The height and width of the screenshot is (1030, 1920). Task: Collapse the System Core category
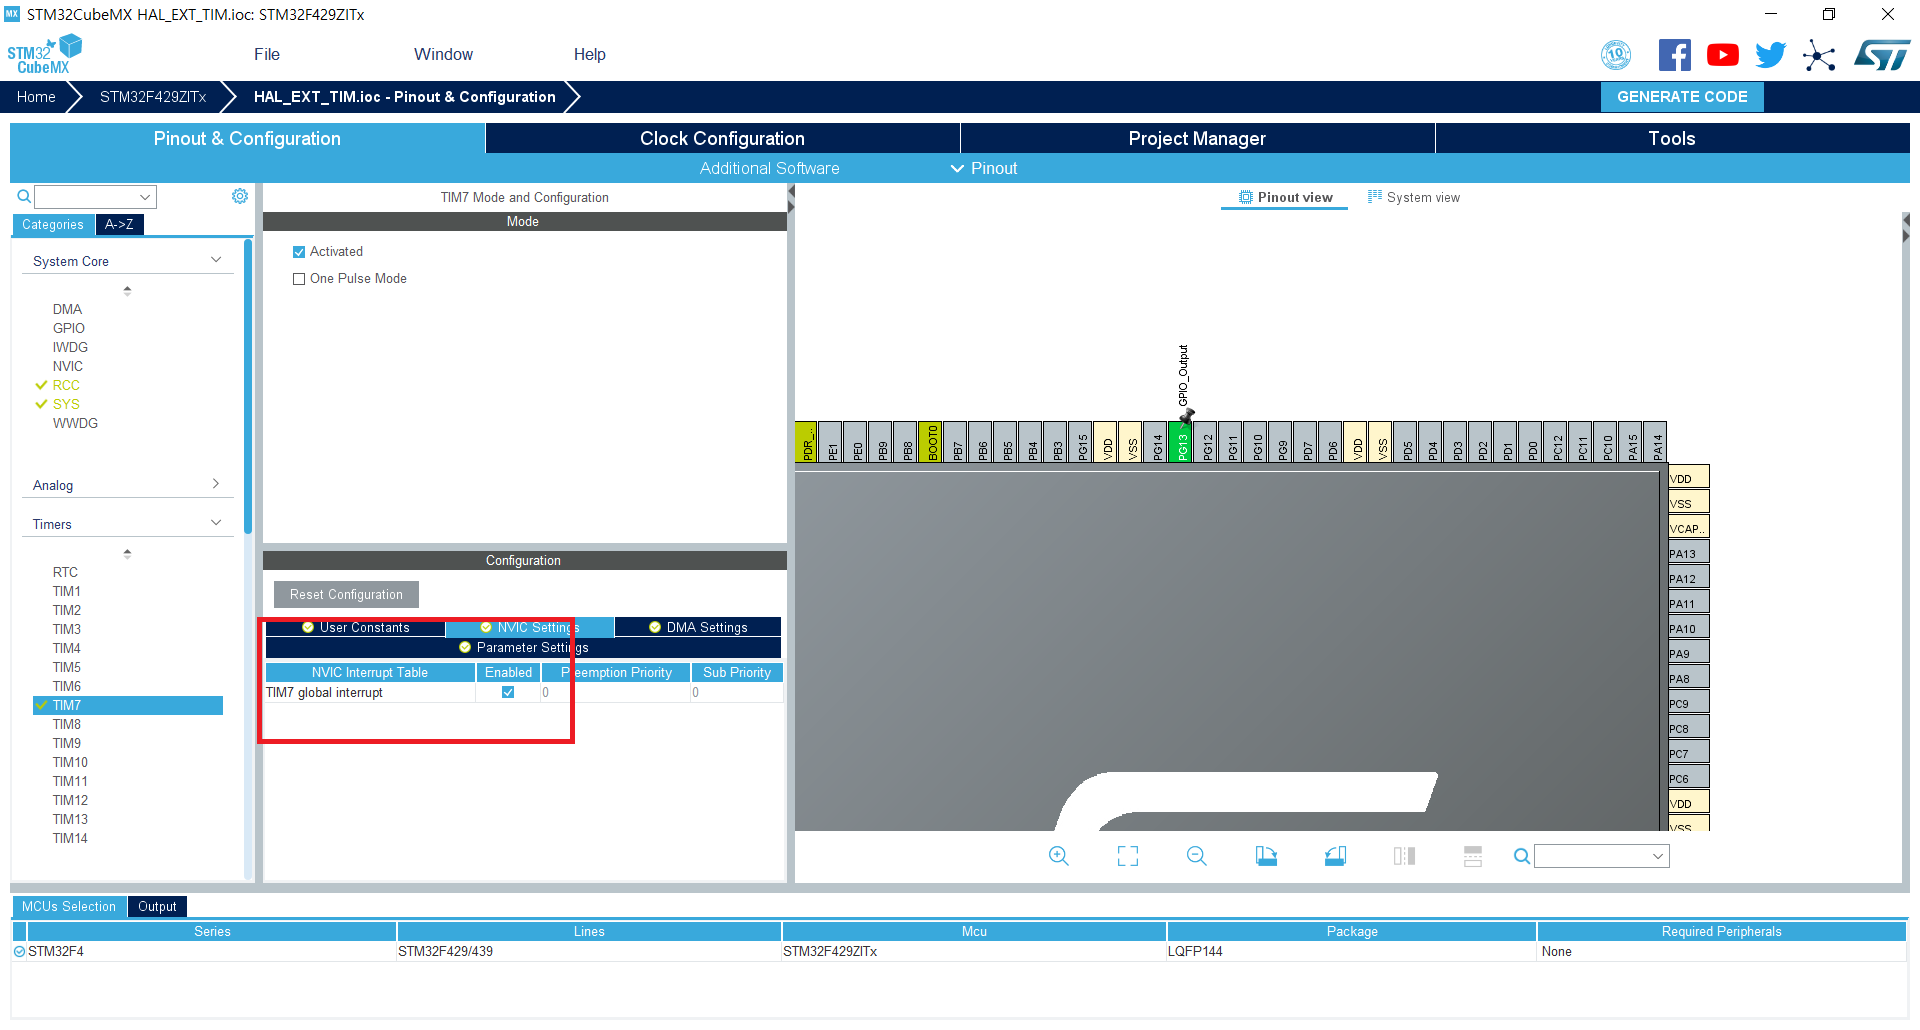click(216, 260)
